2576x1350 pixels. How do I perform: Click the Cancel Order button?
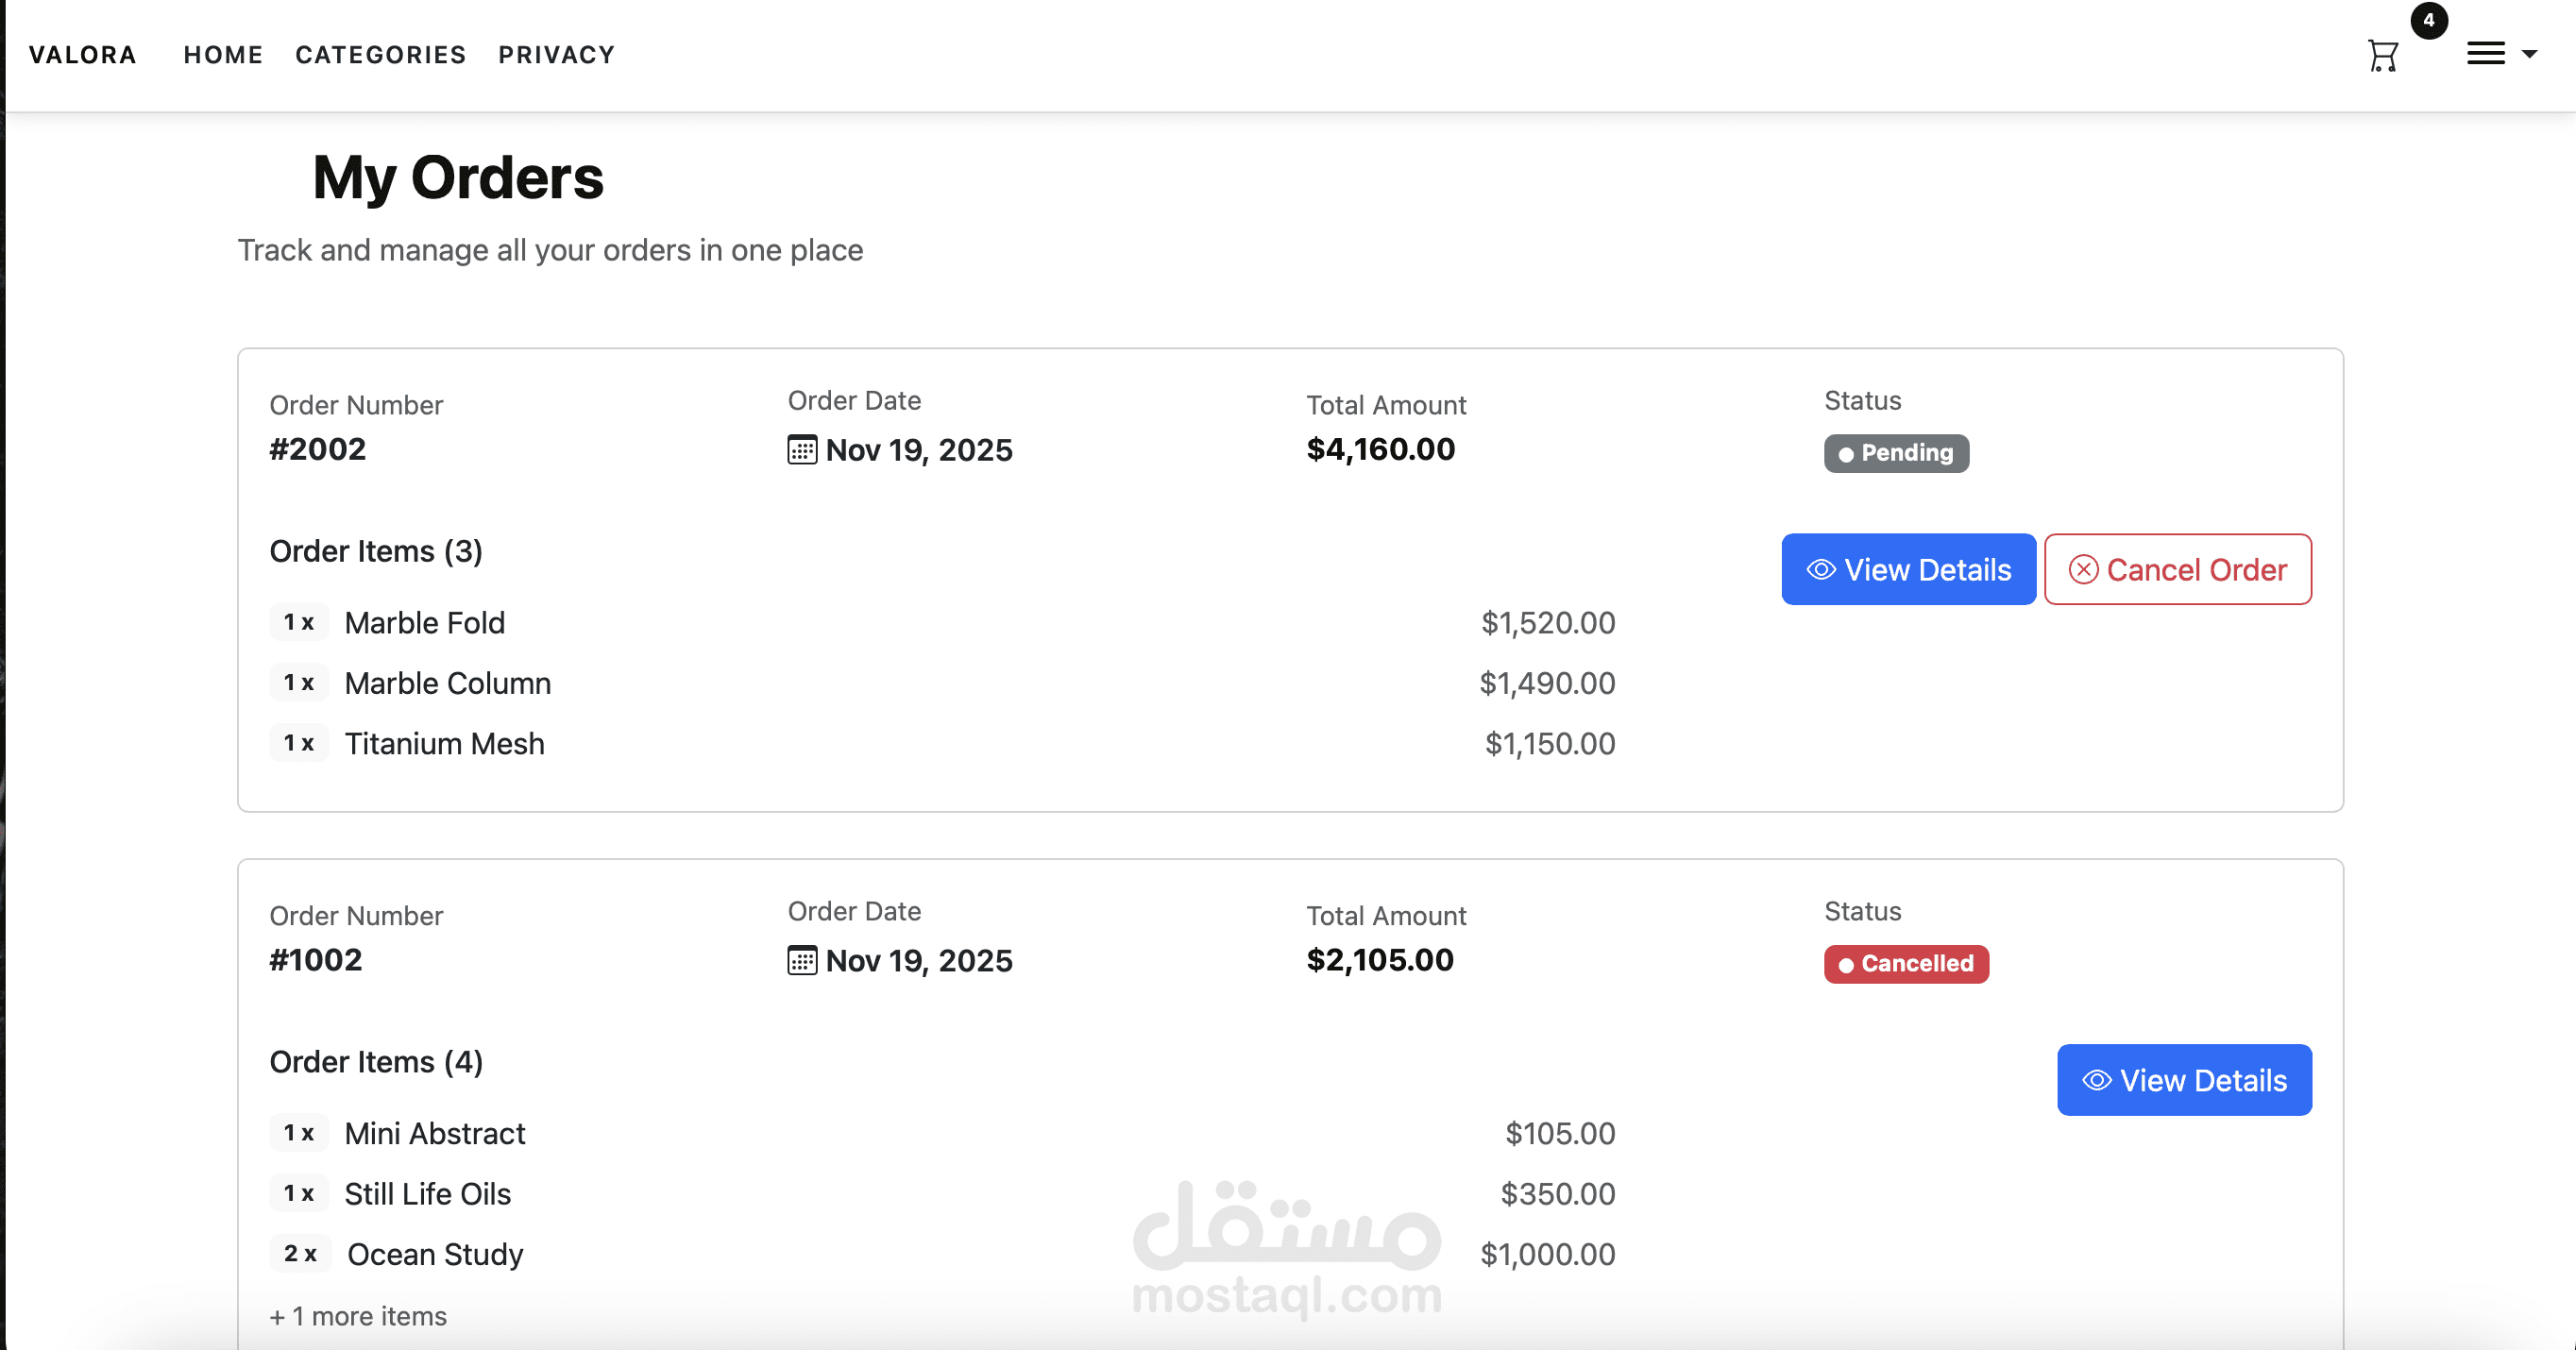coord(2177,569)
